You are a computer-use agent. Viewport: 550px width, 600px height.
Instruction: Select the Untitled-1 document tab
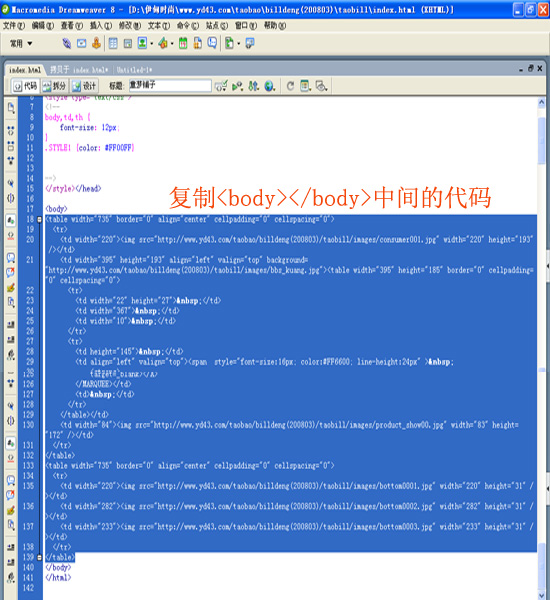pos(134,70)
